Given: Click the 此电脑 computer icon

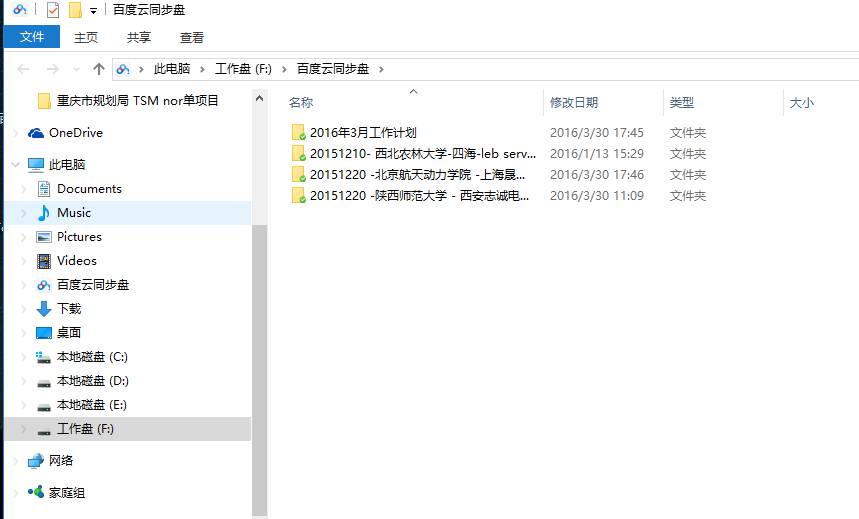Looking at the screenshot, I should pos(36,164).
